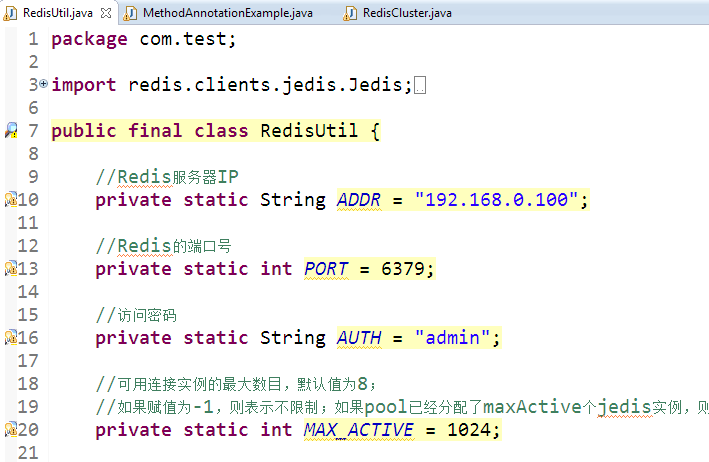
Task: Click the package name com.test
Action: [x=183, y=39]
